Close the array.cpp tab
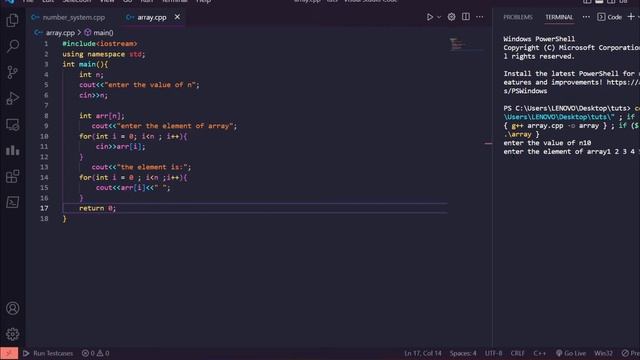Screen dimensions: 640x360 177,17
